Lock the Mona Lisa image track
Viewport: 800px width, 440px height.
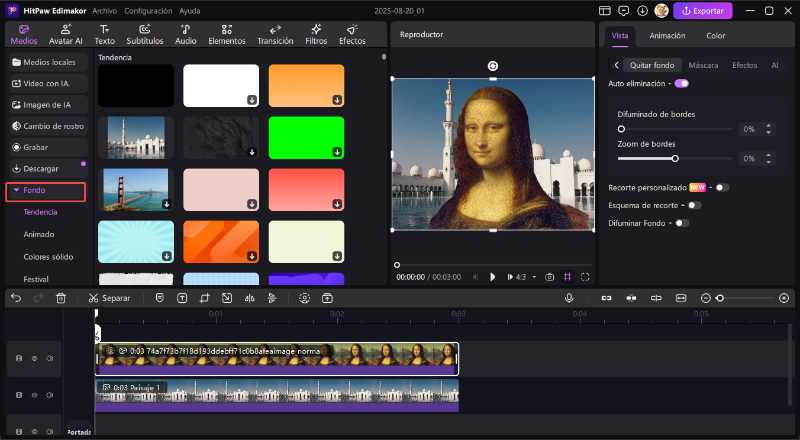19,358
